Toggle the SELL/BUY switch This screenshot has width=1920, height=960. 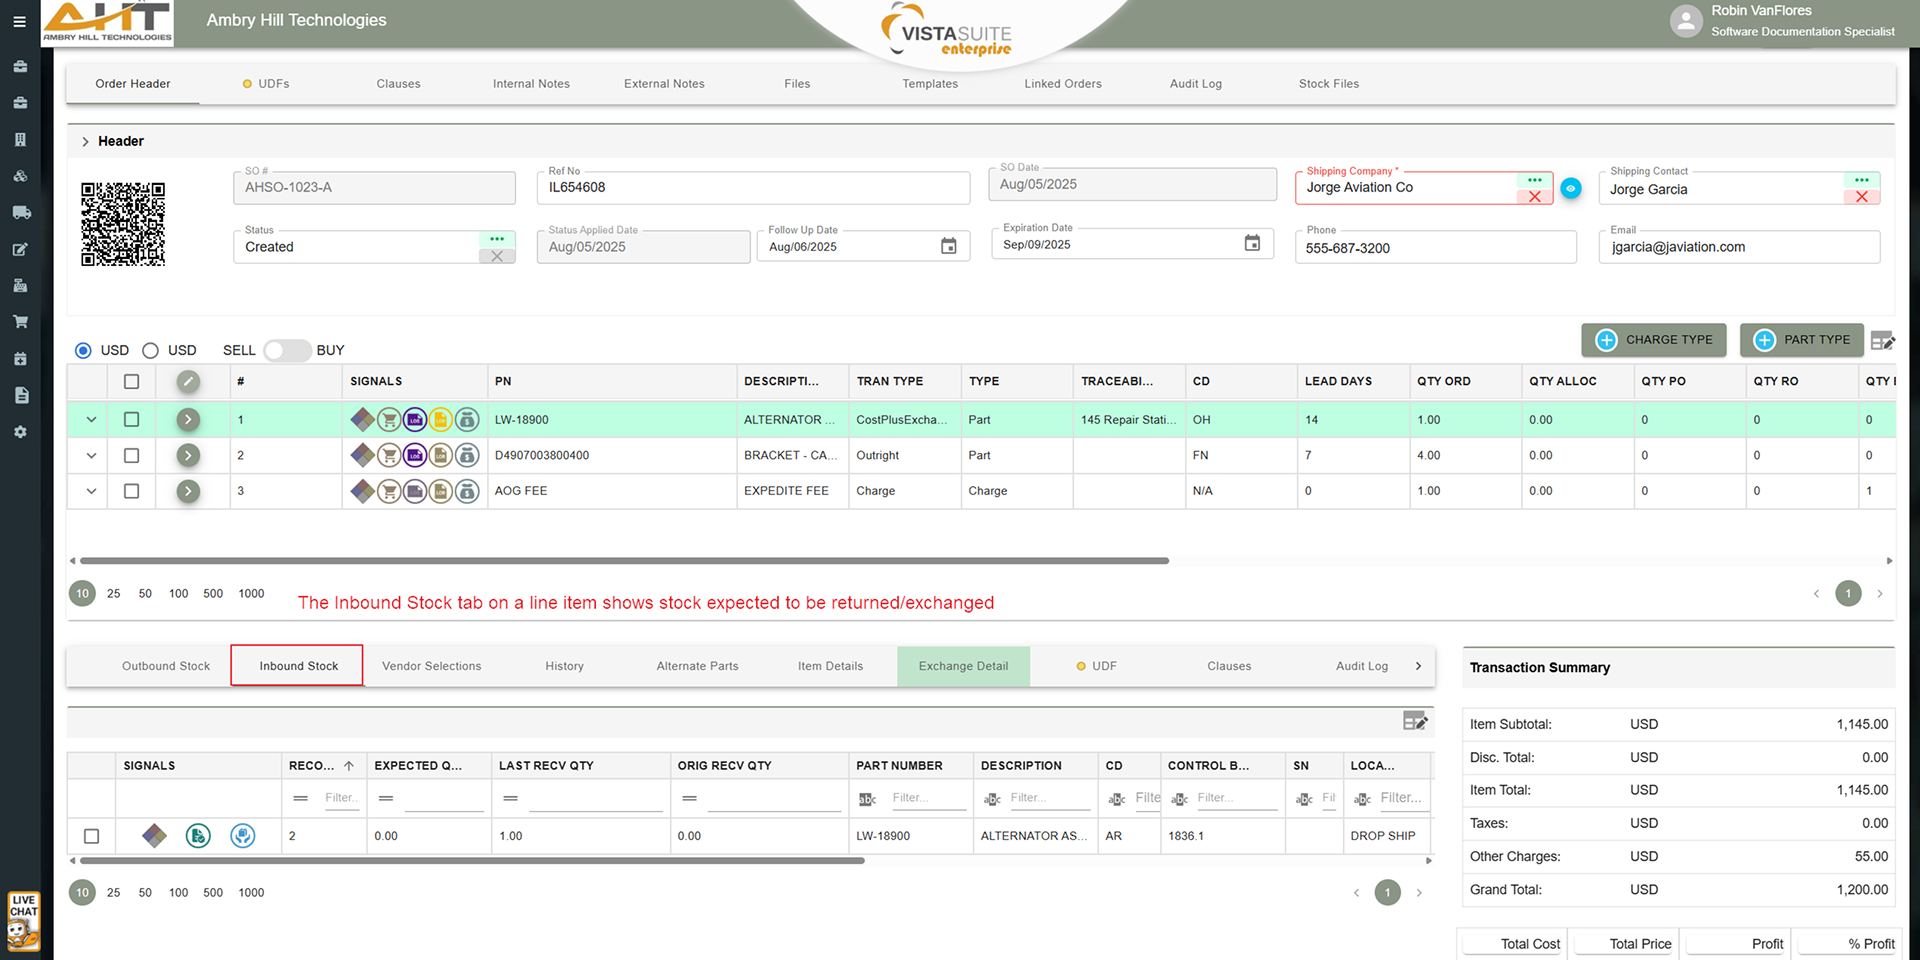[286, 350]
